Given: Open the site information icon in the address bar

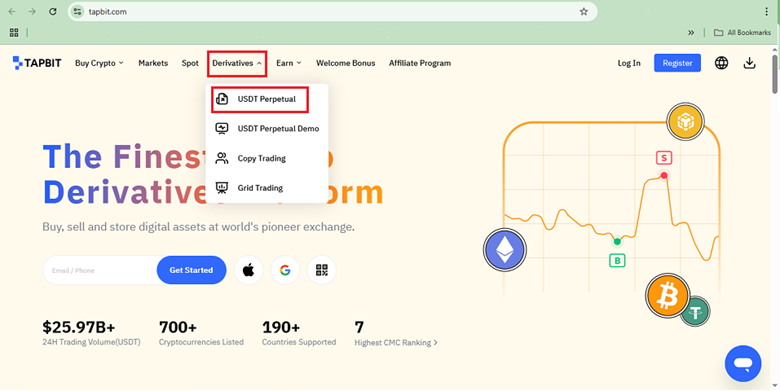Looking at the screenshot, I should (77, 11).
